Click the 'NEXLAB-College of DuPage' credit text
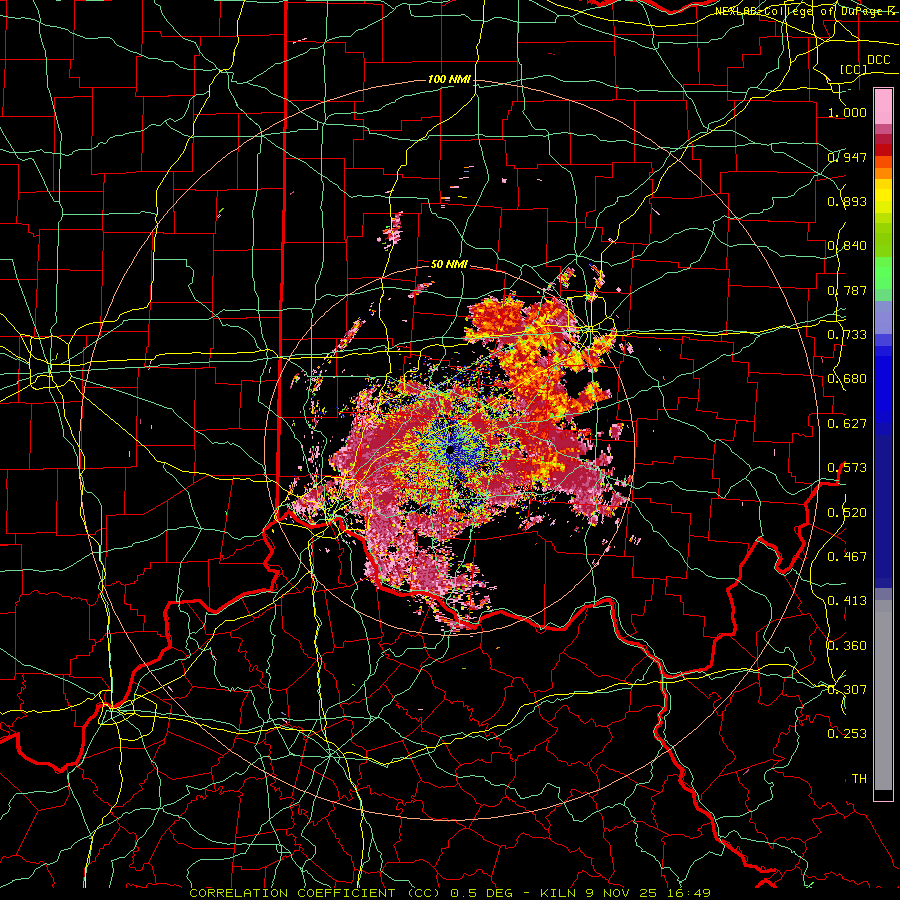The image size is (900, 900). 800,11
